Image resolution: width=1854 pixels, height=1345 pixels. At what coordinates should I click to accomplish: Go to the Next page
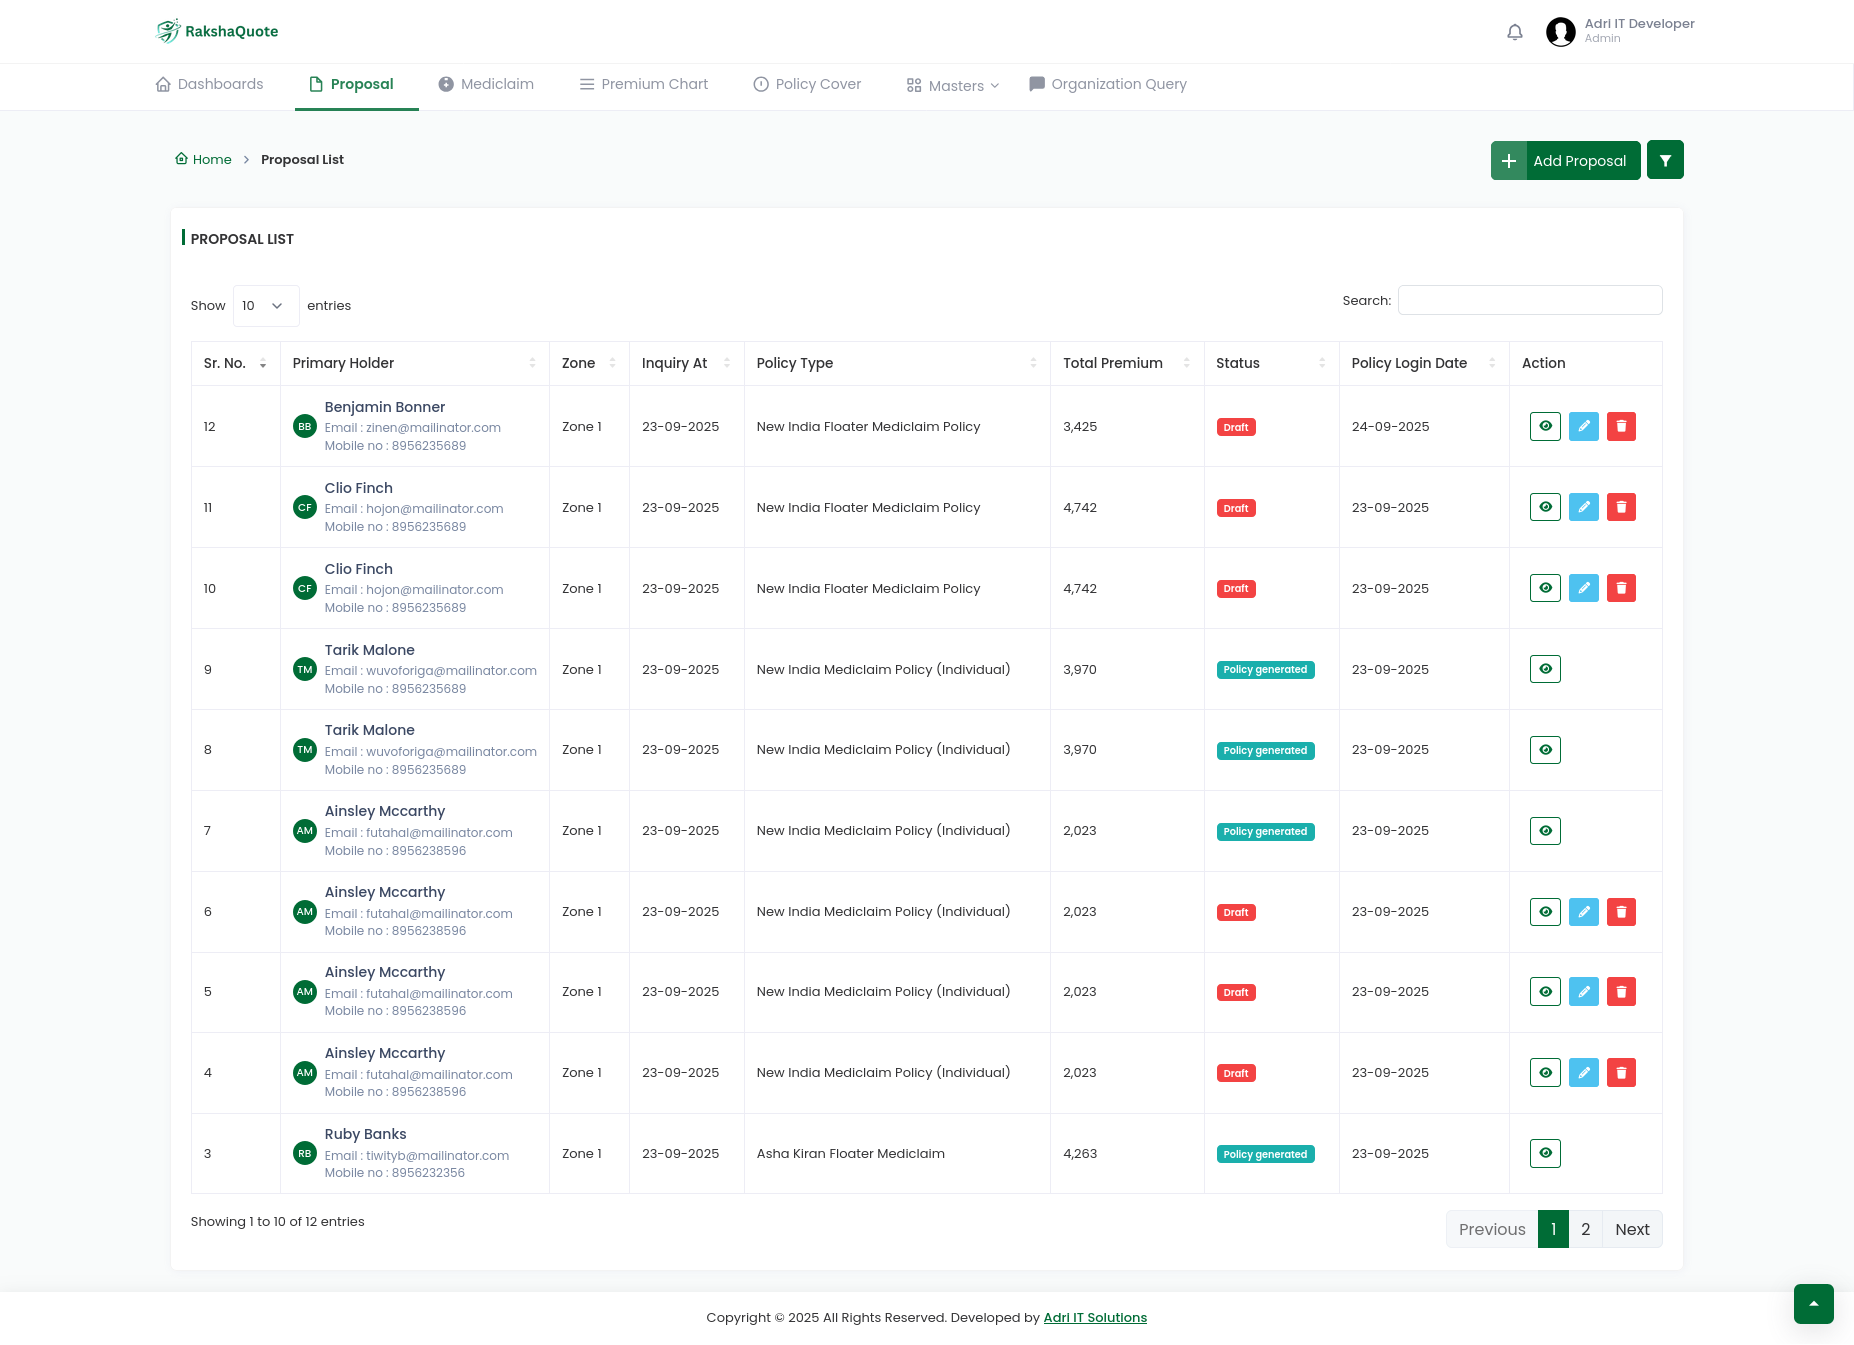(x=1632, y=1229)
